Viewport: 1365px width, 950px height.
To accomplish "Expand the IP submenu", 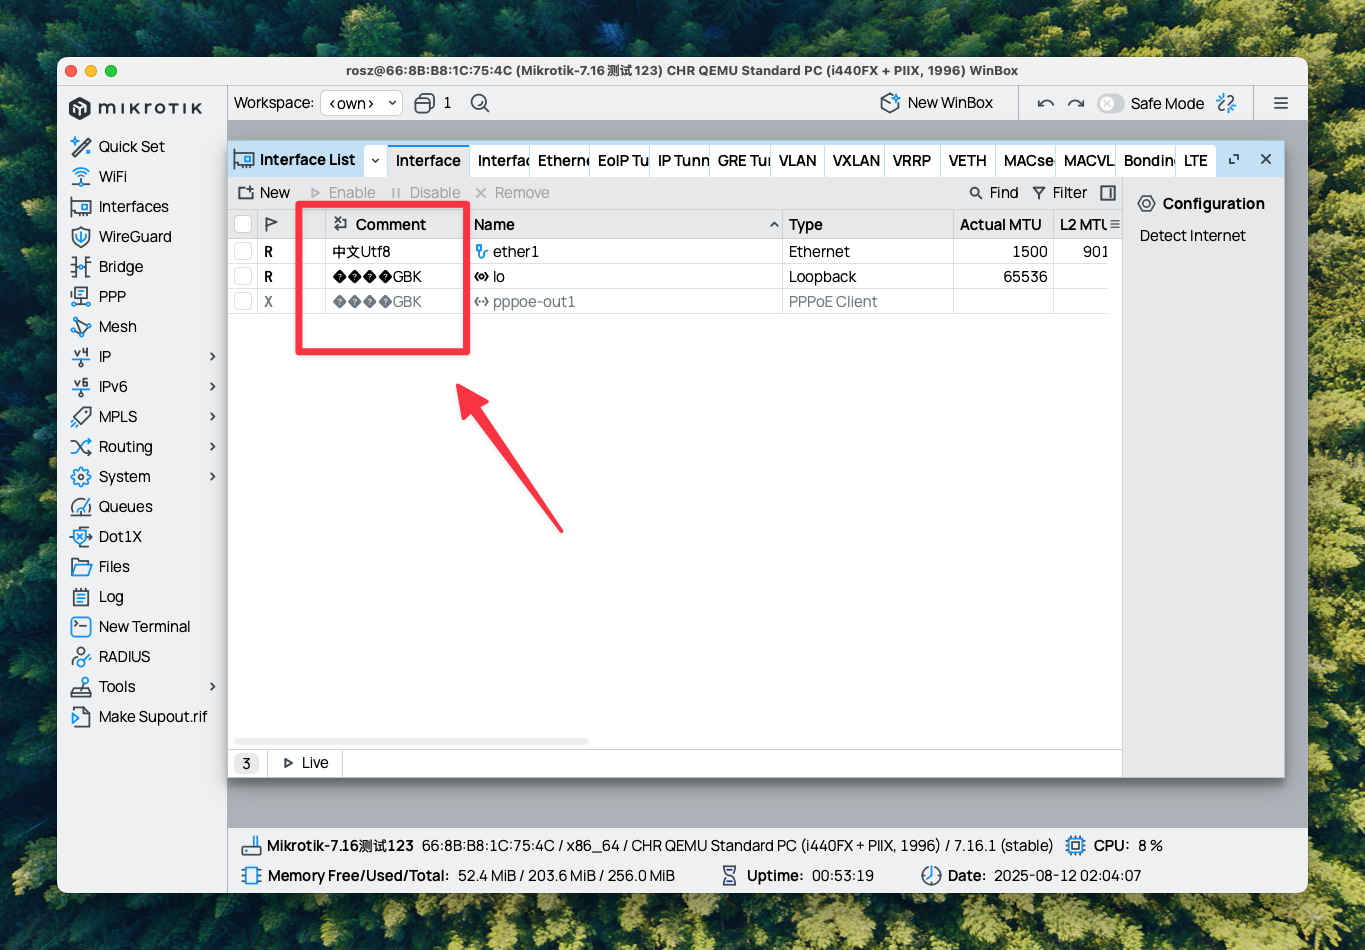I will (212, 356).
